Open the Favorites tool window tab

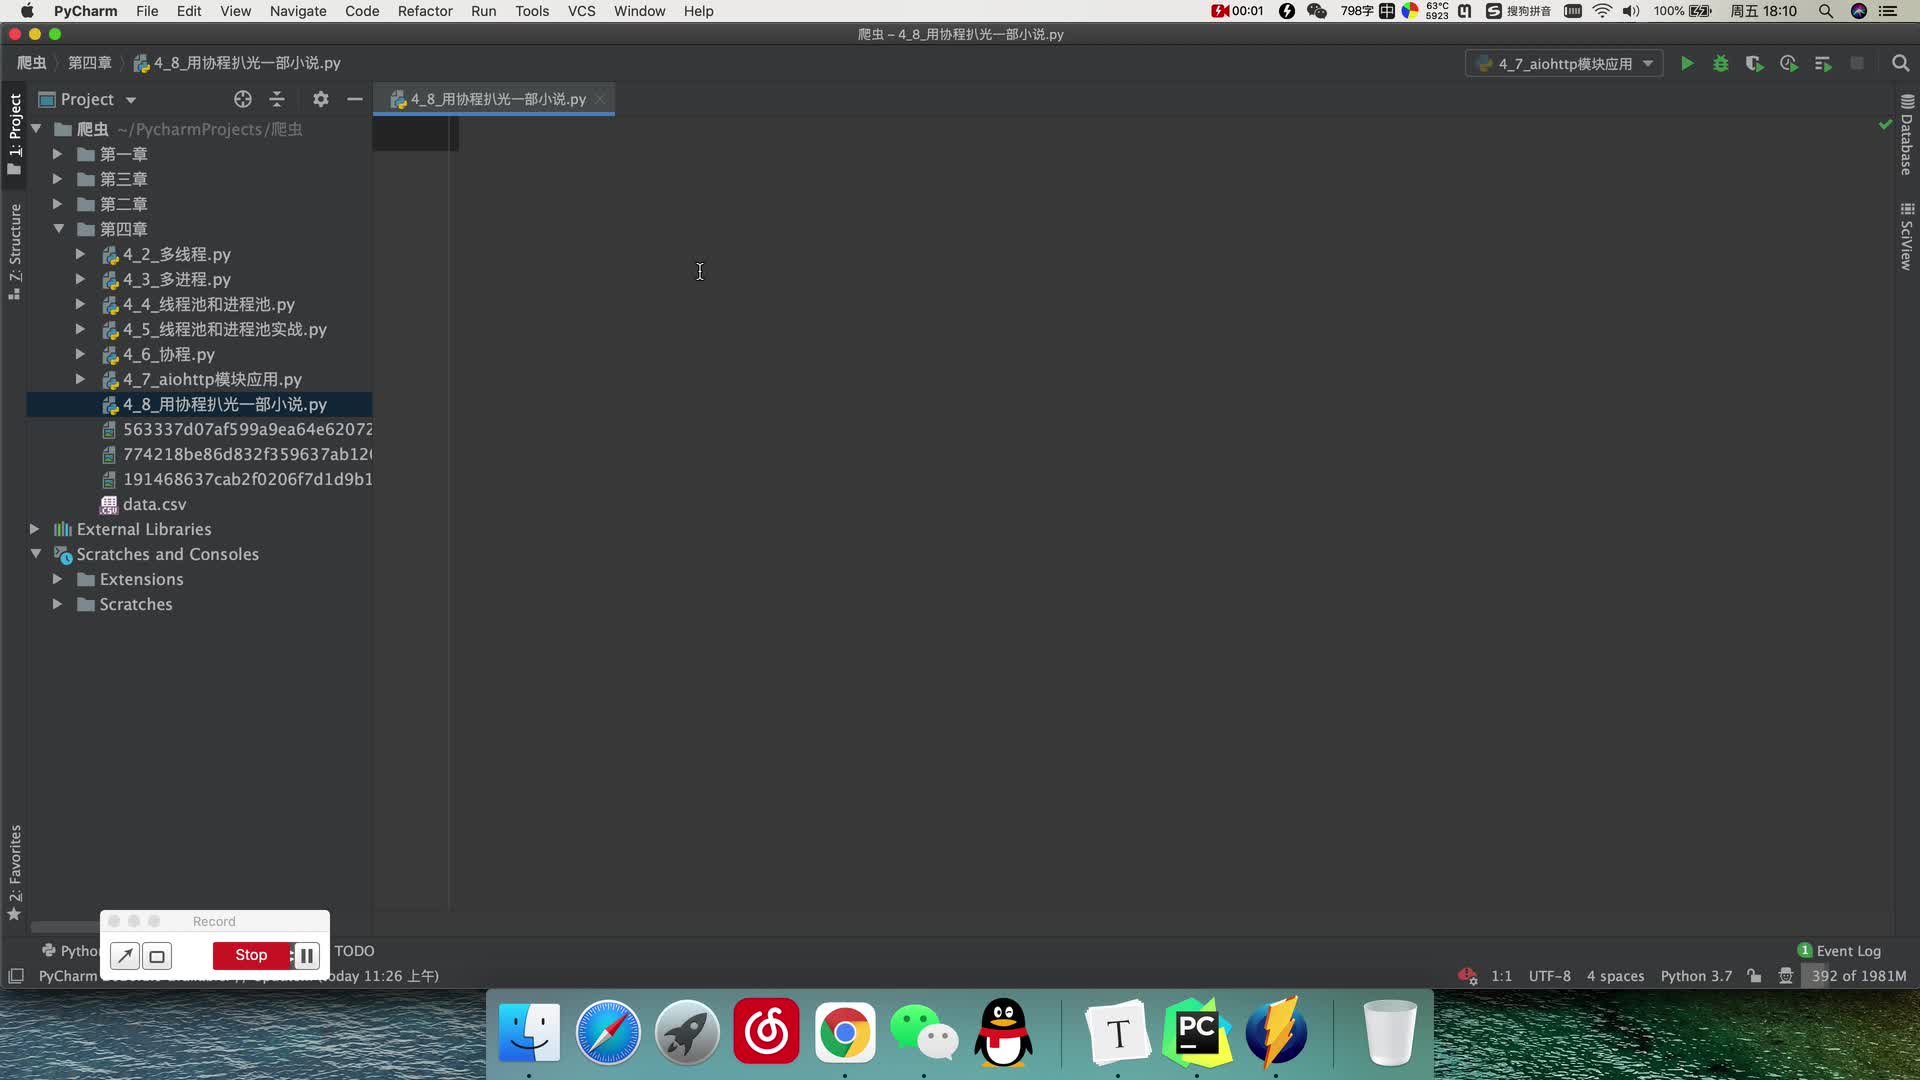[x=15, y=872]
